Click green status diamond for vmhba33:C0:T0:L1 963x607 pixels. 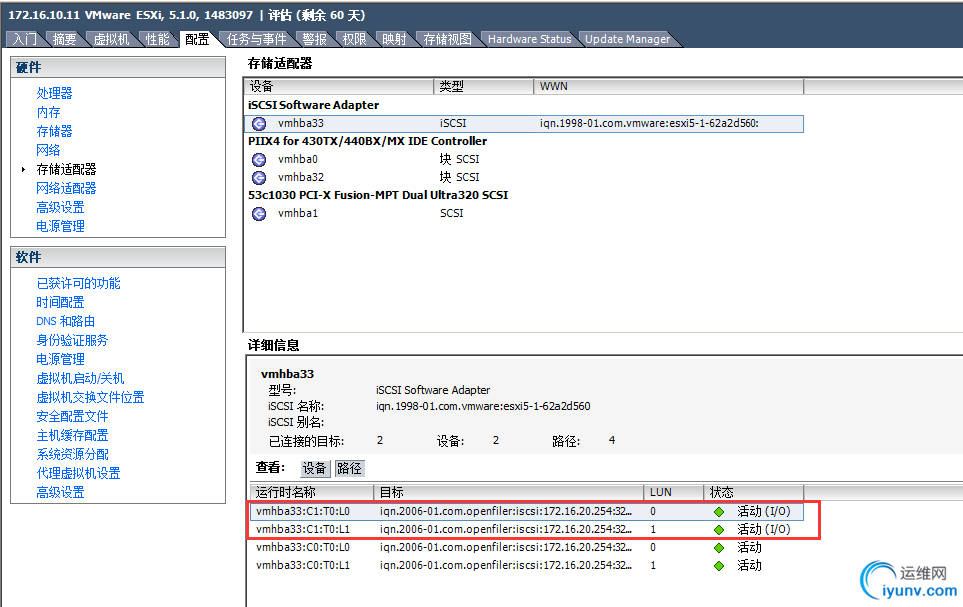[719, 566]
